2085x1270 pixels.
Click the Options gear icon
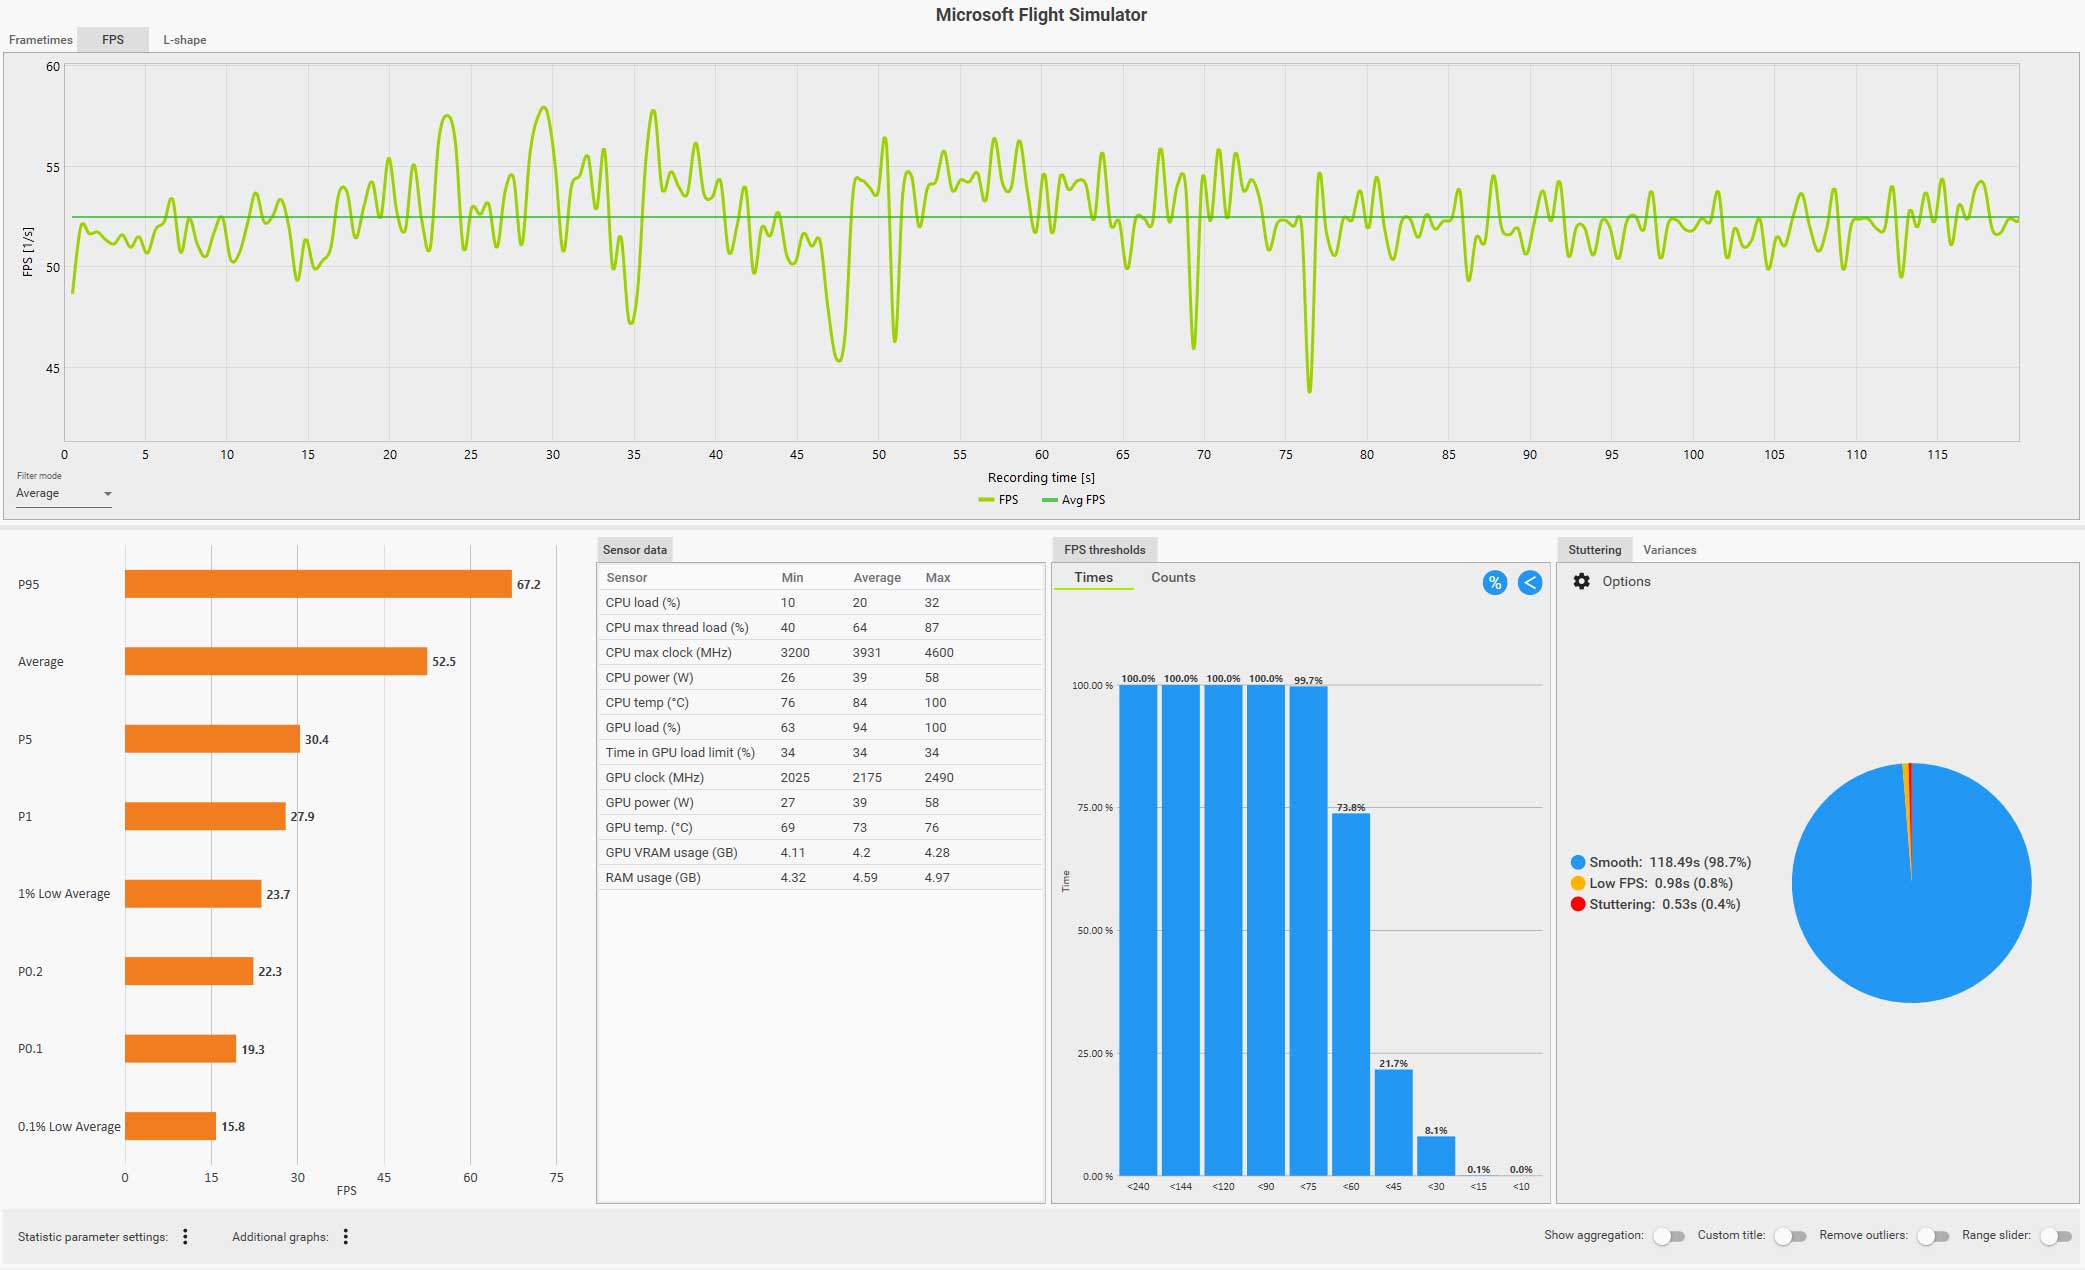[x=1581, y=581]
